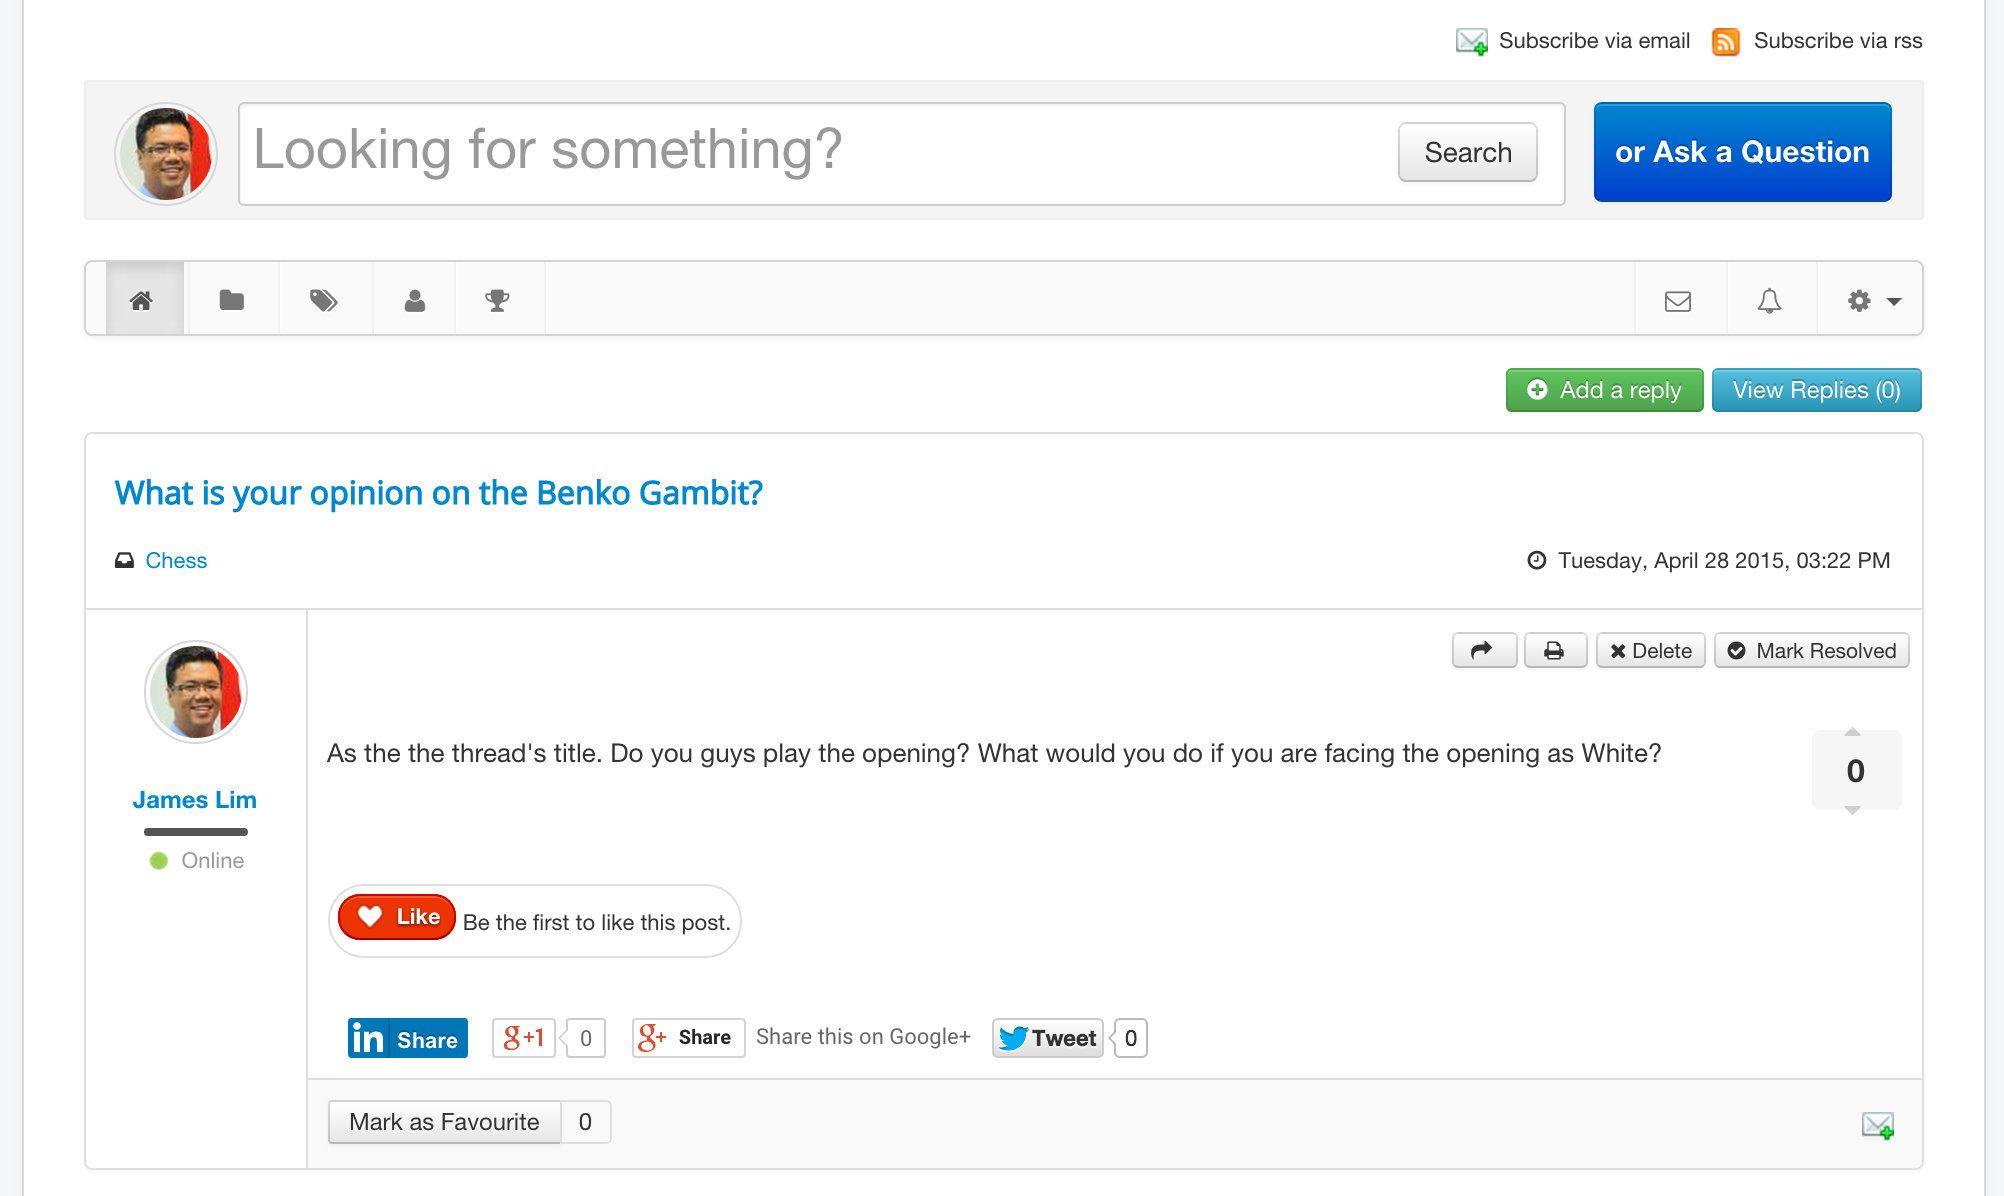Image resolution: width=2004 pixels, height=1196 pixels.
Task: Open the users person icon
Action: pos(415,300)
